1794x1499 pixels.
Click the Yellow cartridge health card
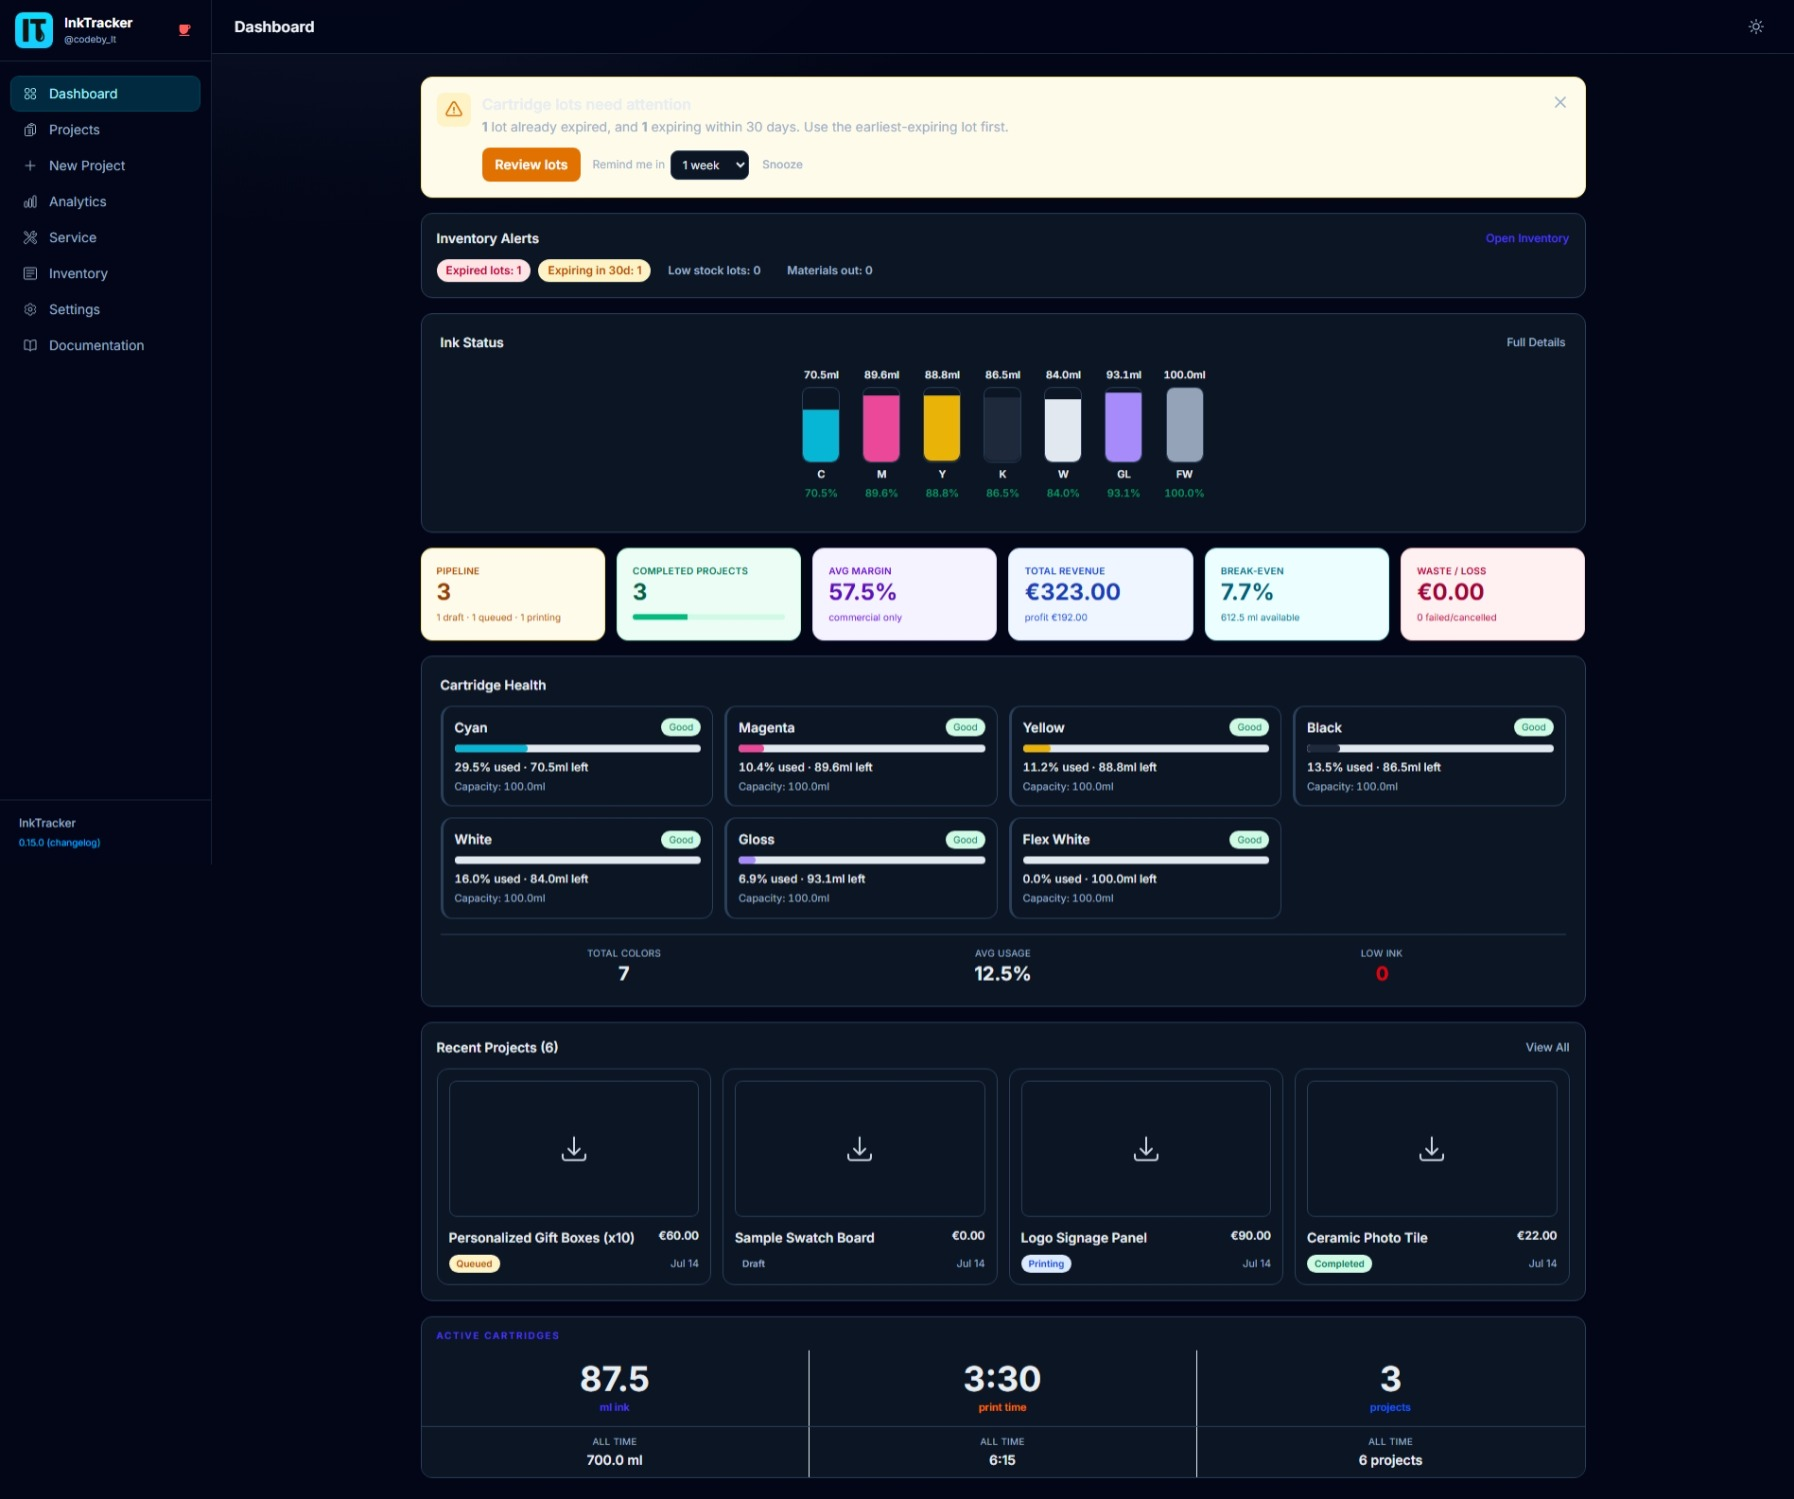tap(1145, 756)
